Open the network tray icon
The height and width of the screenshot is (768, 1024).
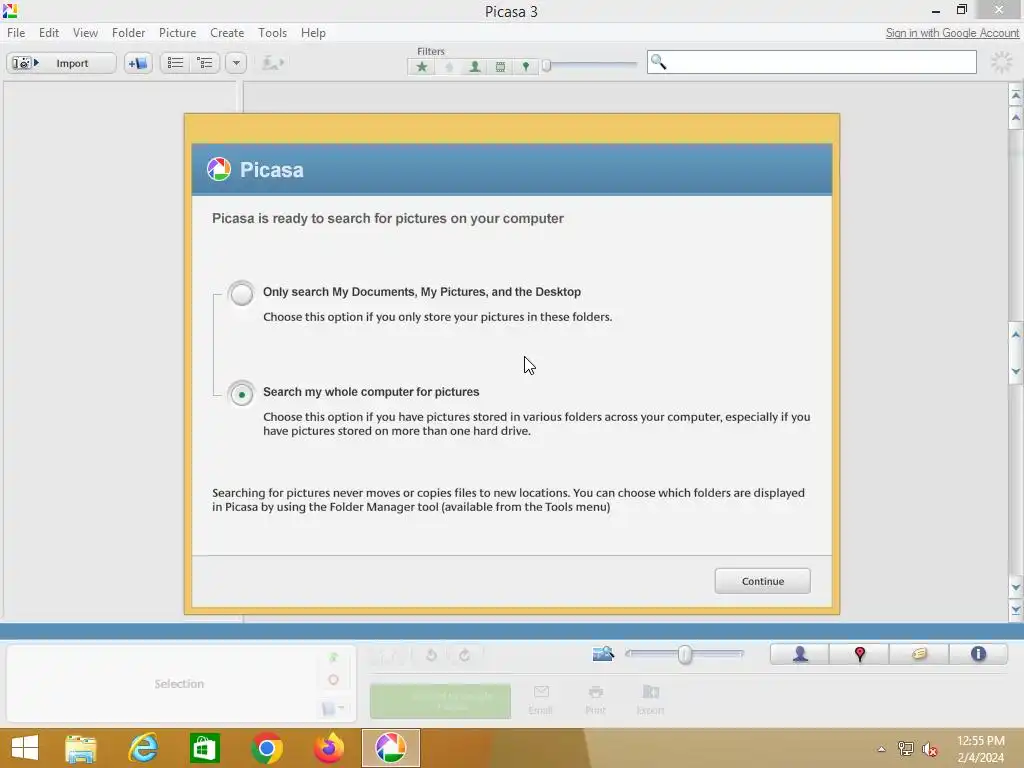905,749
